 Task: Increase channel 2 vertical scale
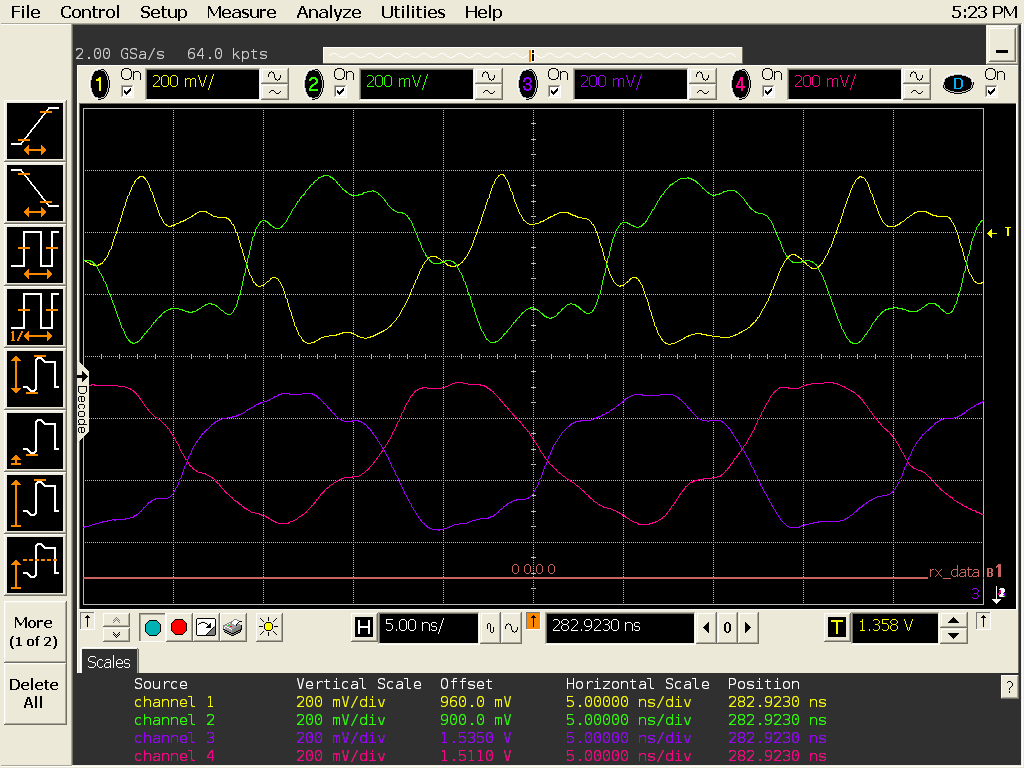488,76
